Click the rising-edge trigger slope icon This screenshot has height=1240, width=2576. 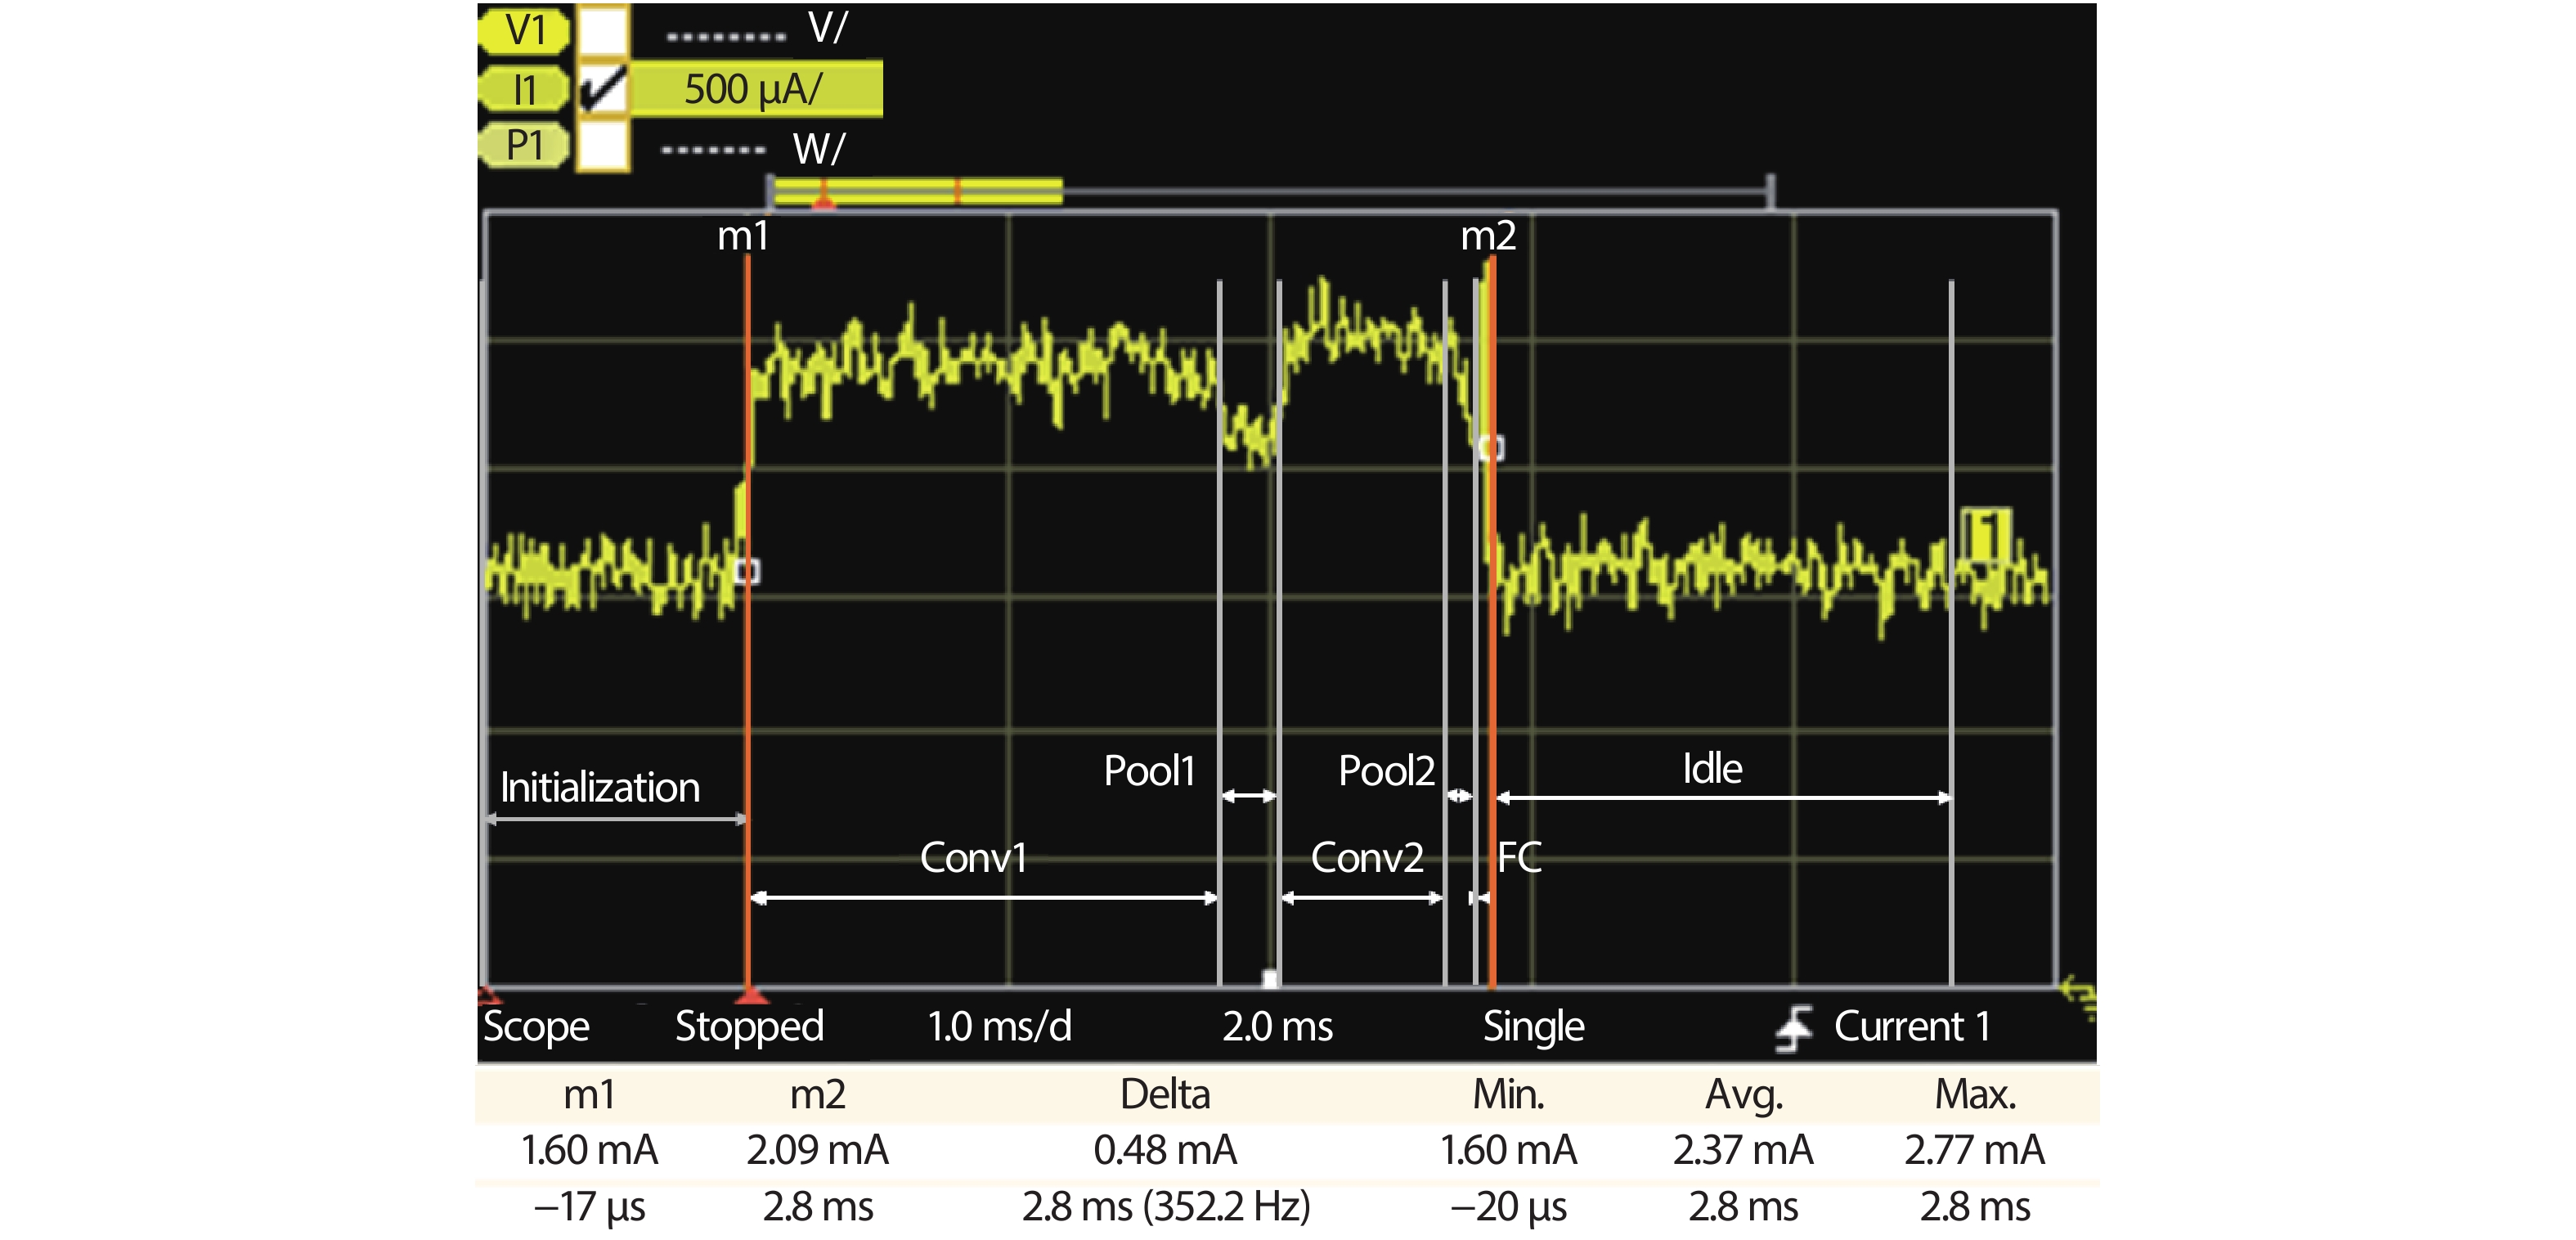coord(1794,1028)
